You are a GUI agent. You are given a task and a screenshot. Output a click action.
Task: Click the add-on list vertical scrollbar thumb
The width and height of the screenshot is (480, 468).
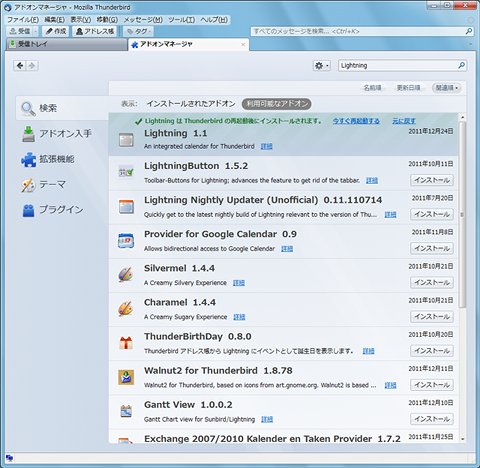pos(462,214)
